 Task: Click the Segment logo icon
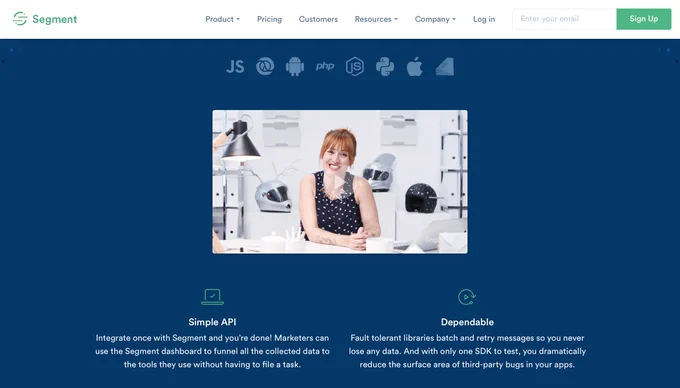tap(20, 19)
